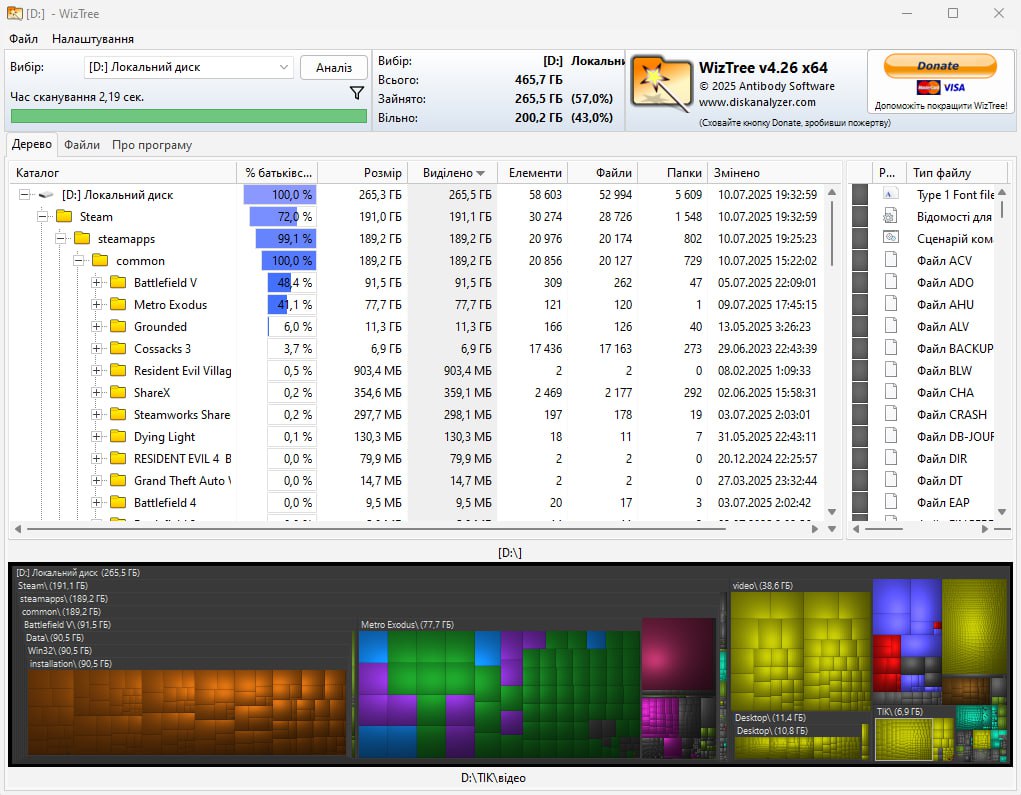Click the Battlefield V folder icon
The width and height of the screenshot is (1021, 795).
click(118, 283)
